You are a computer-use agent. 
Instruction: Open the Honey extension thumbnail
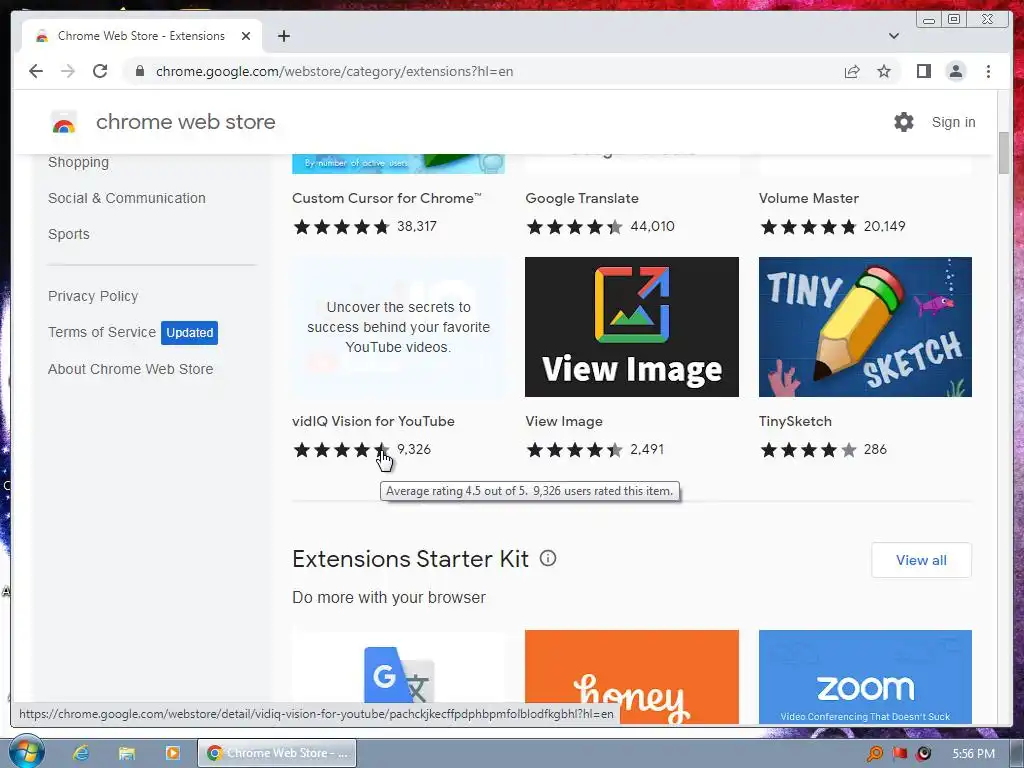tap(632, 677)
